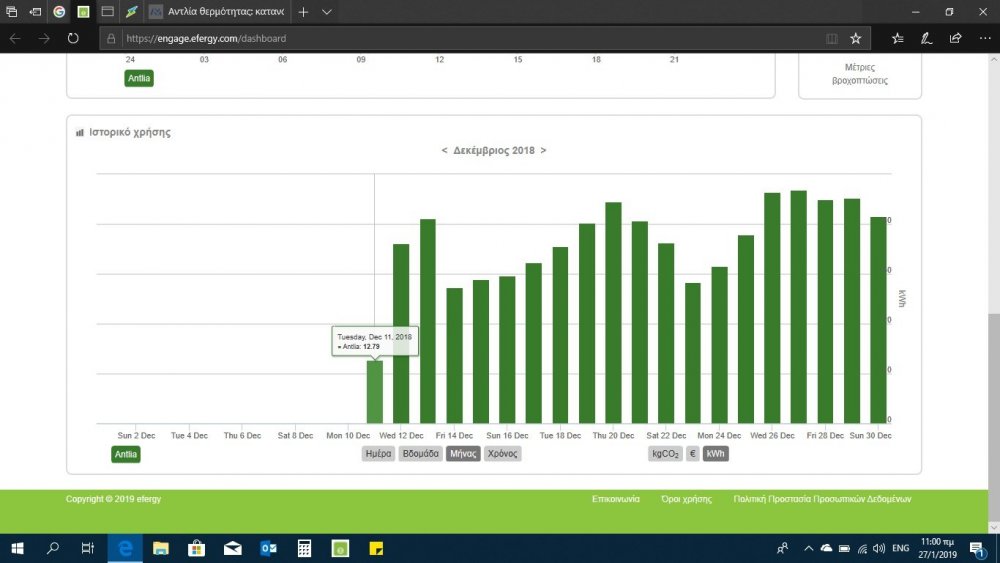This screenshot has height=563, width=1000.
Task: Add page to favorites with star icon
Action: point(855,38)
